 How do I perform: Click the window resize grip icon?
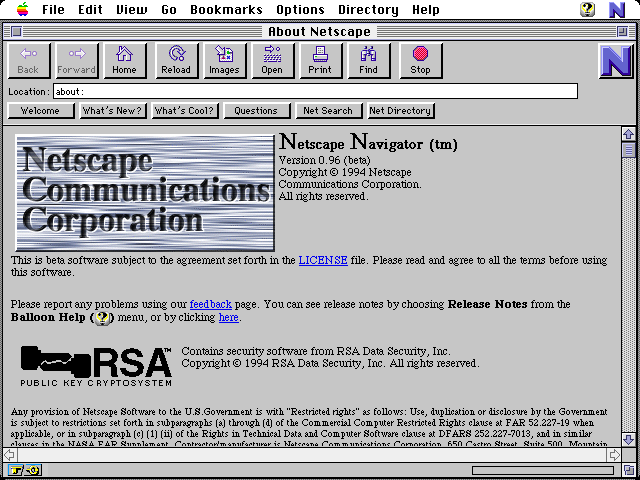tap(629, 470)
